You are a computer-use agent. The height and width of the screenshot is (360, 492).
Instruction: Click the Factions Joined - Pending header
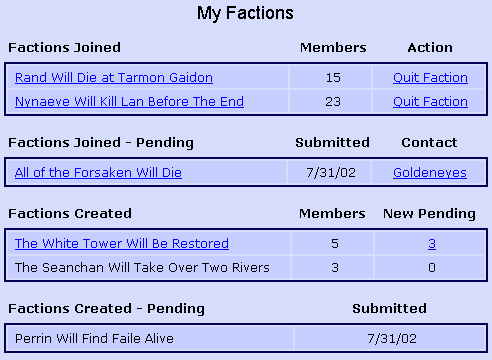101,143
